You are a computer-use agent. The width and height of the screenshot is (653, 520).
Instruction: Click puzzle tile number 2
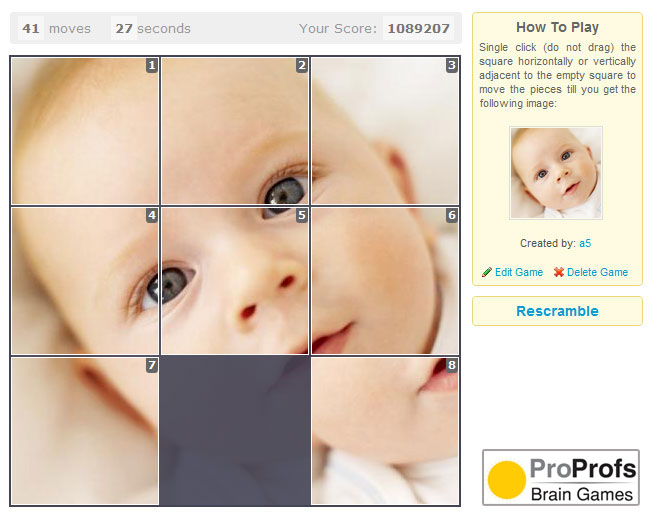(235, 131)
